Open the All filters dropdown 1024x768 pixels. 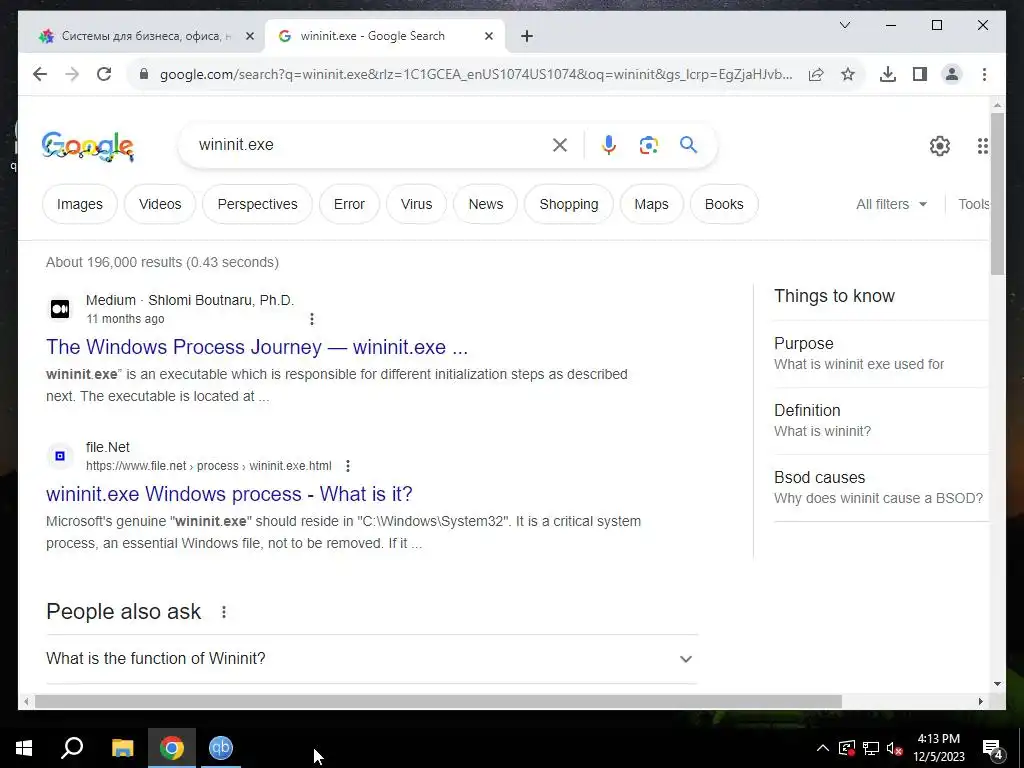click(x=891, y=204)
